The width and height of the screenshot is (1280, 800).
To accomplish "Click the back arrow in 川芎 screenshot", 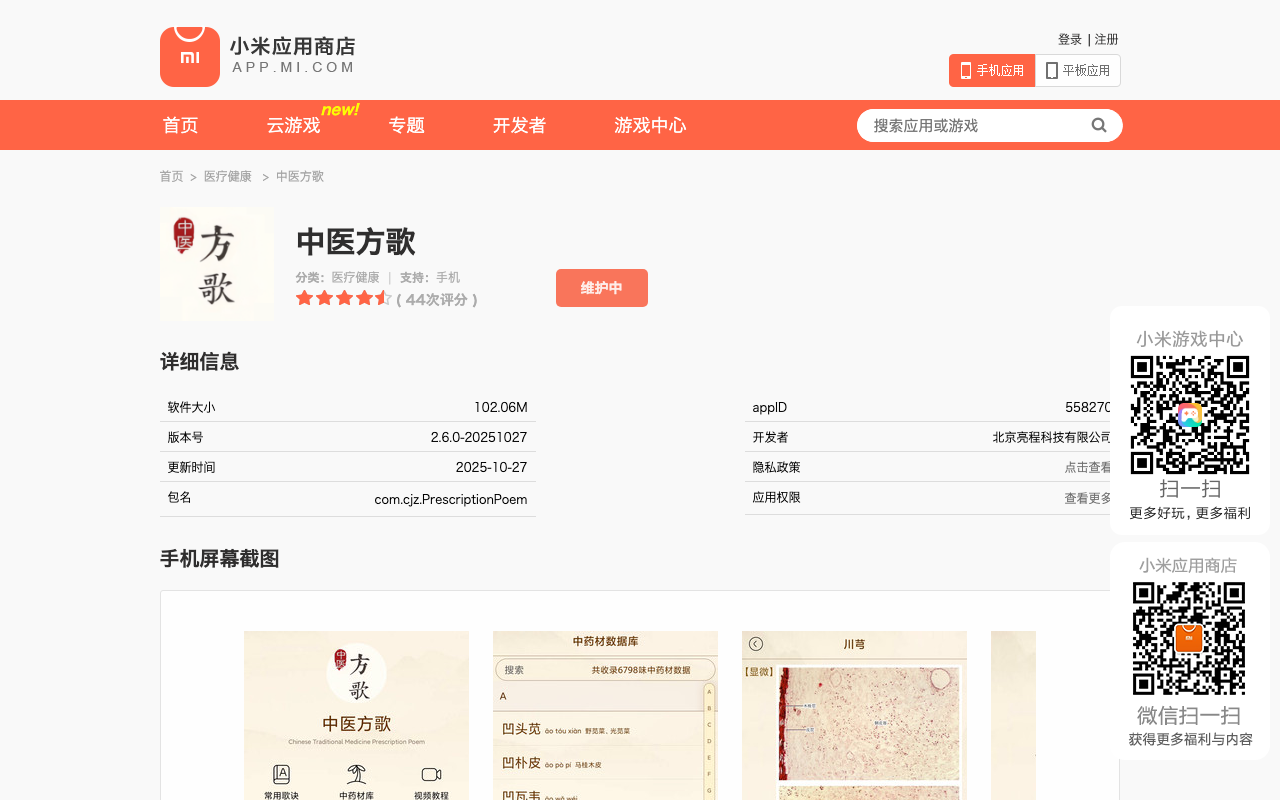I will point(756,644).
